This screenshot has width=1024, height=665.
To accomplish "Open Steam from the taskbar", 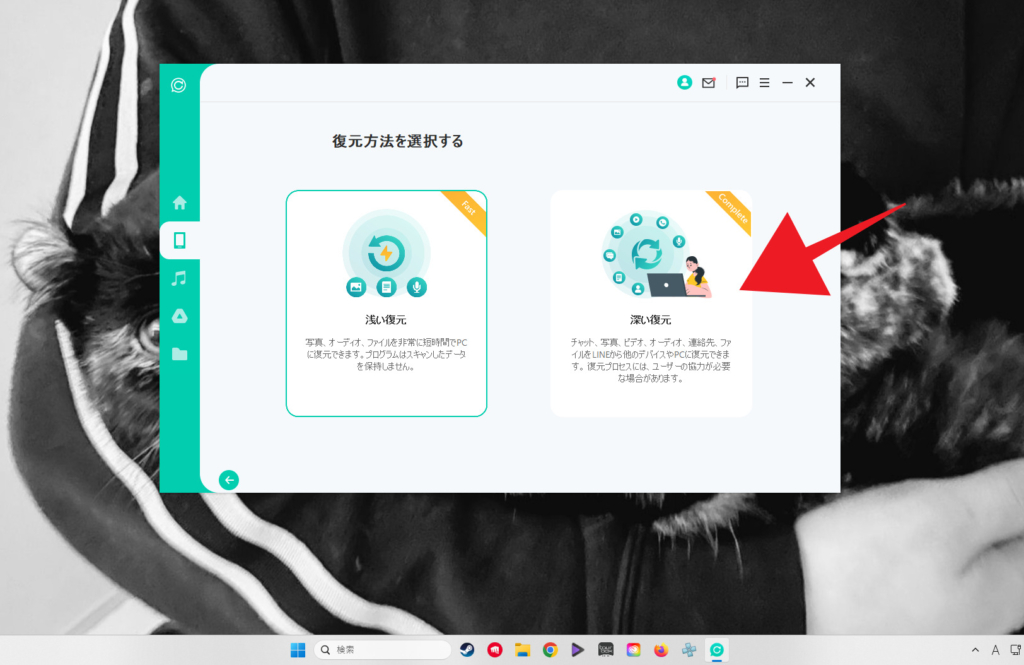I will click(467, 650).
